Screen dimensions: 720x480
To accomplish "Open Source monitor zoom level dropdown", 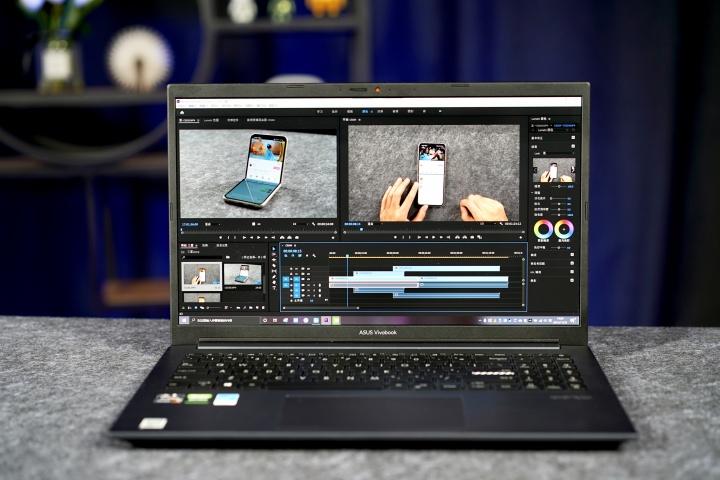I will click(x=213, y=224).
